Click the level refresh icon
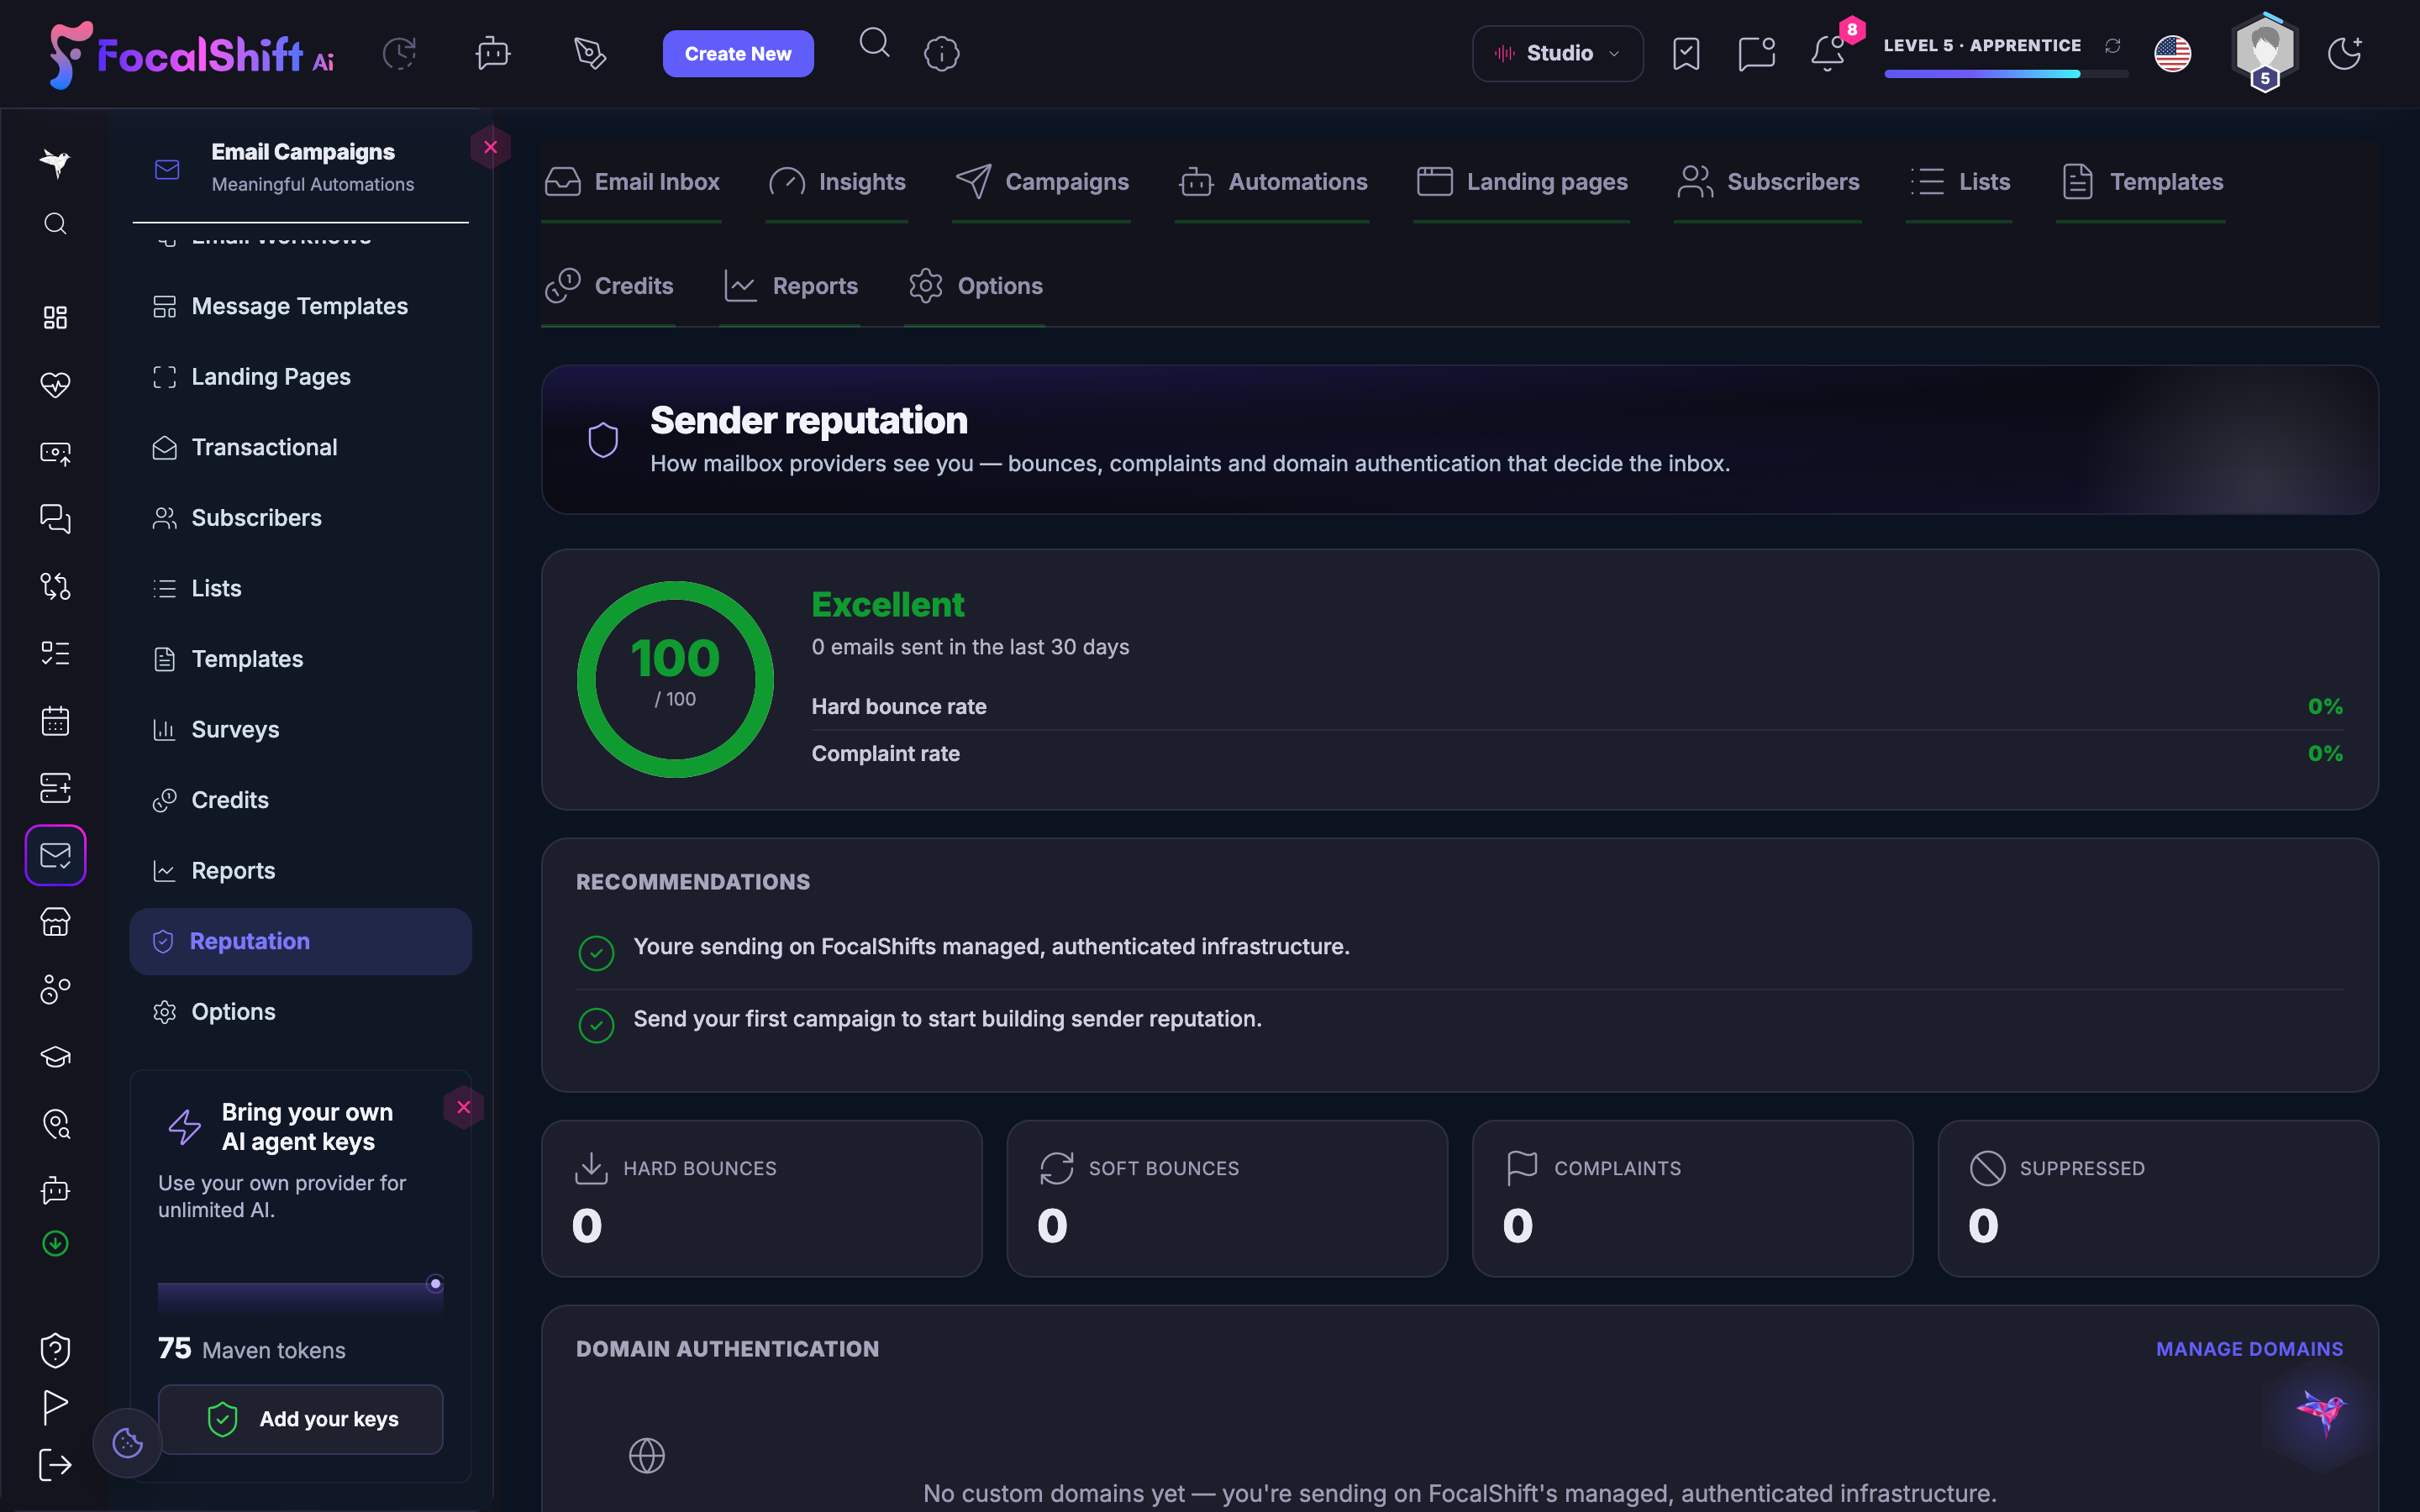The width and height of the screenshot is (2420, 1512). [x=2113, y=46]
